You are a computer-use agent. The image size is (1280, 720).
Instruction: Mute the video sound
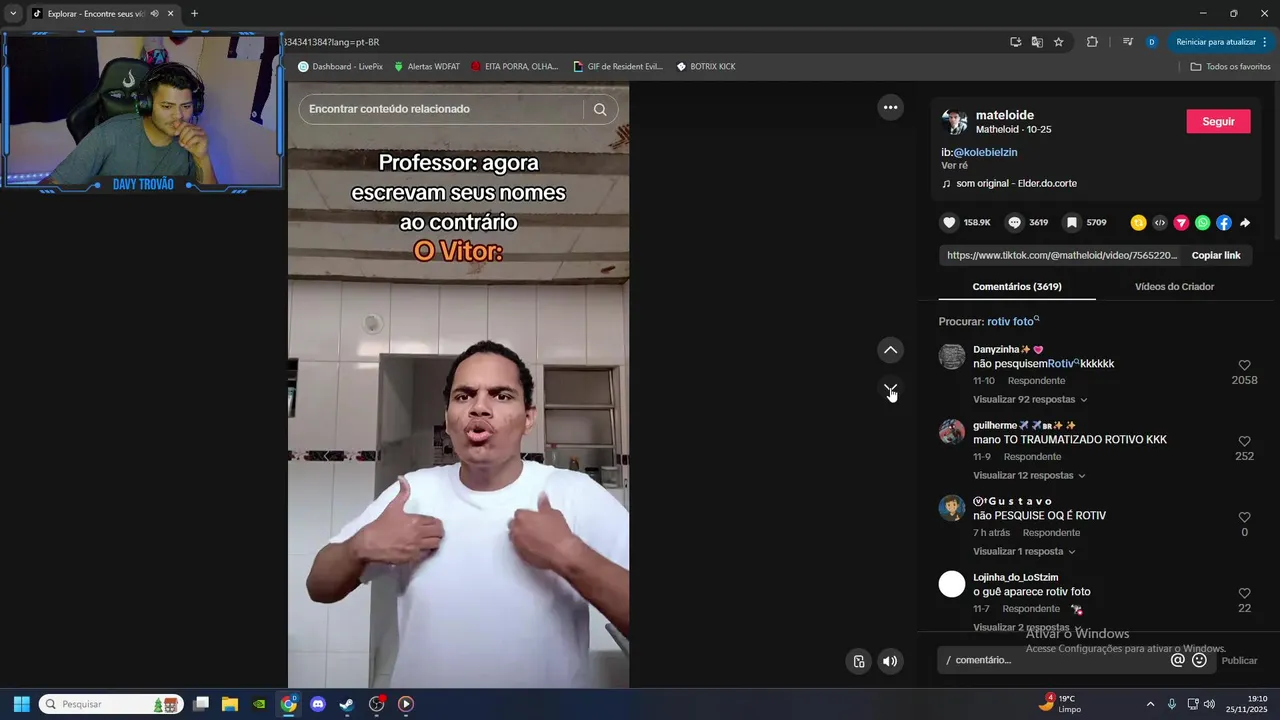click(x=890, y=661)
